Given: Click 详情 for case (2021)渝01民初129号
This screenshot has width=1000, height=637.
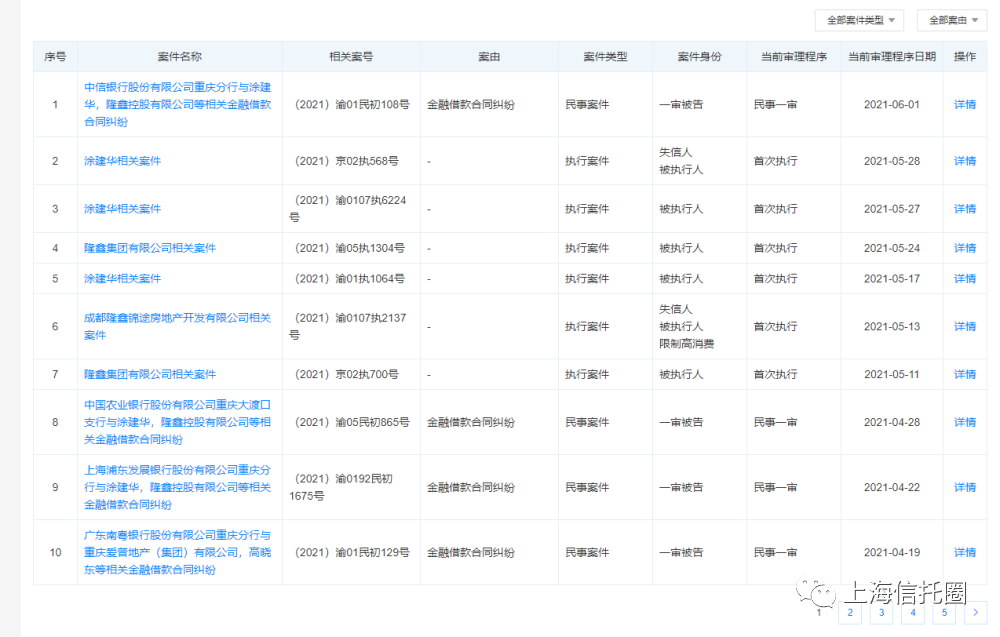Looking at the screenshot, I should click(964, 552).
